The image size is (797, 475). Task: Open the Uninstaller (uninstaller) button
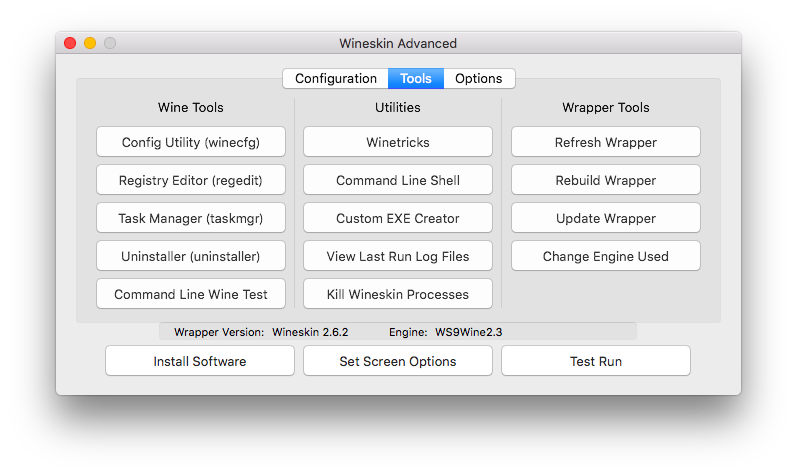pyautogui.click(x=191, y=256)
